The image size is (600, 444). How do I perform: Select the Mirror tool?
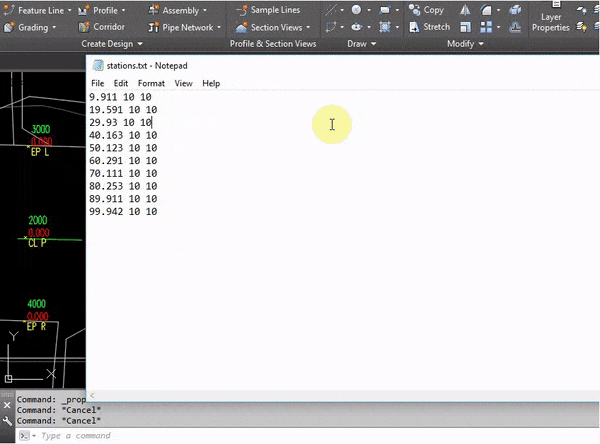click(465, 10)
